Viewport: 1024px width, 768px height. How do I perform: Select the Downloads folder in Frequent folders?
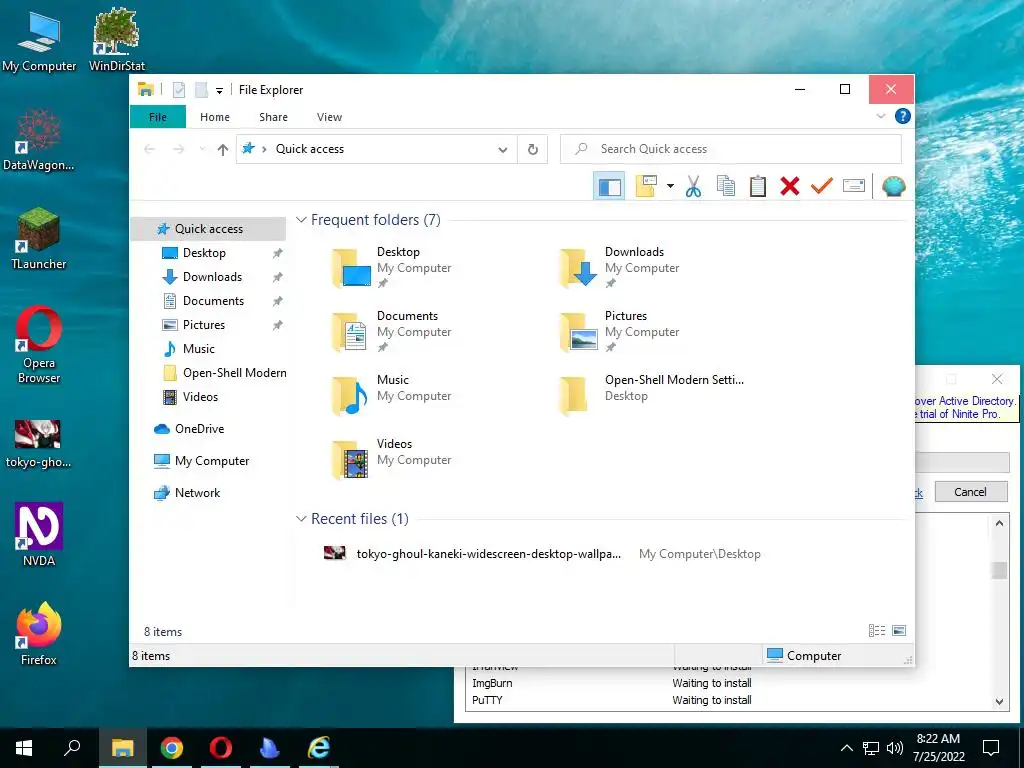[x=620, y=268]
